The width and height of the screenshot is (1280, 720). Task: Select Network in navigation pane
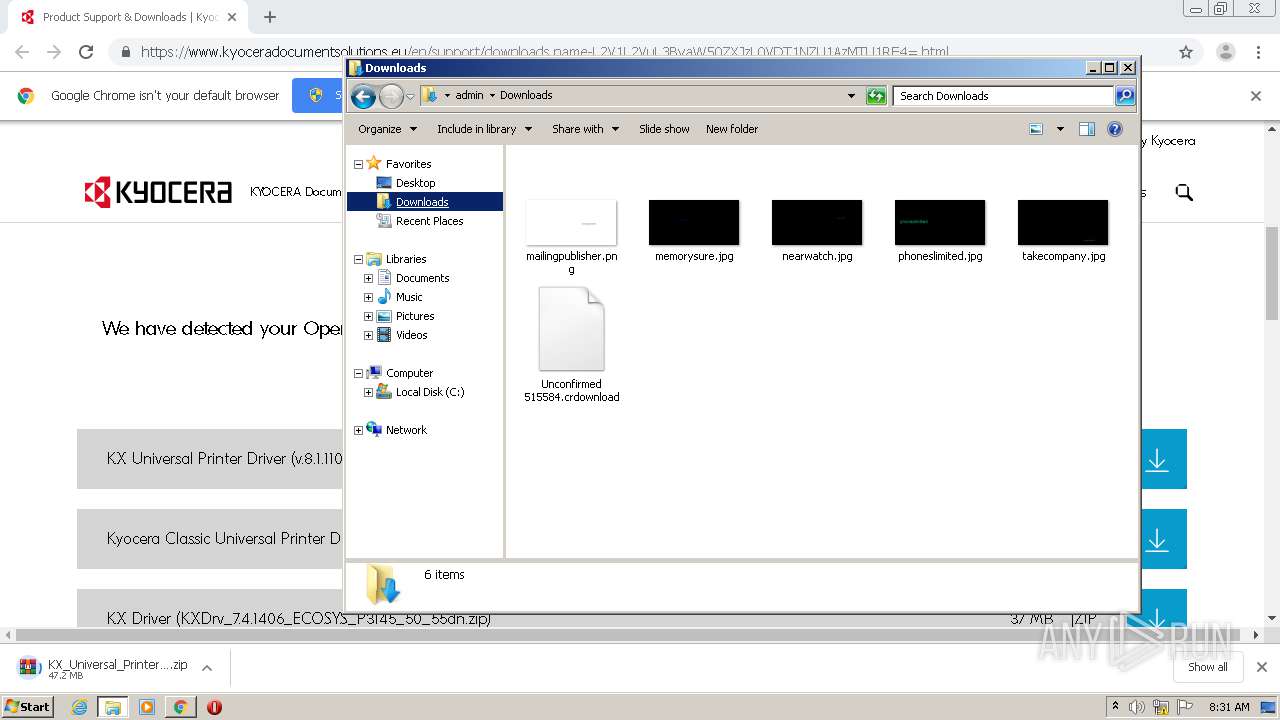click(406, 430)
